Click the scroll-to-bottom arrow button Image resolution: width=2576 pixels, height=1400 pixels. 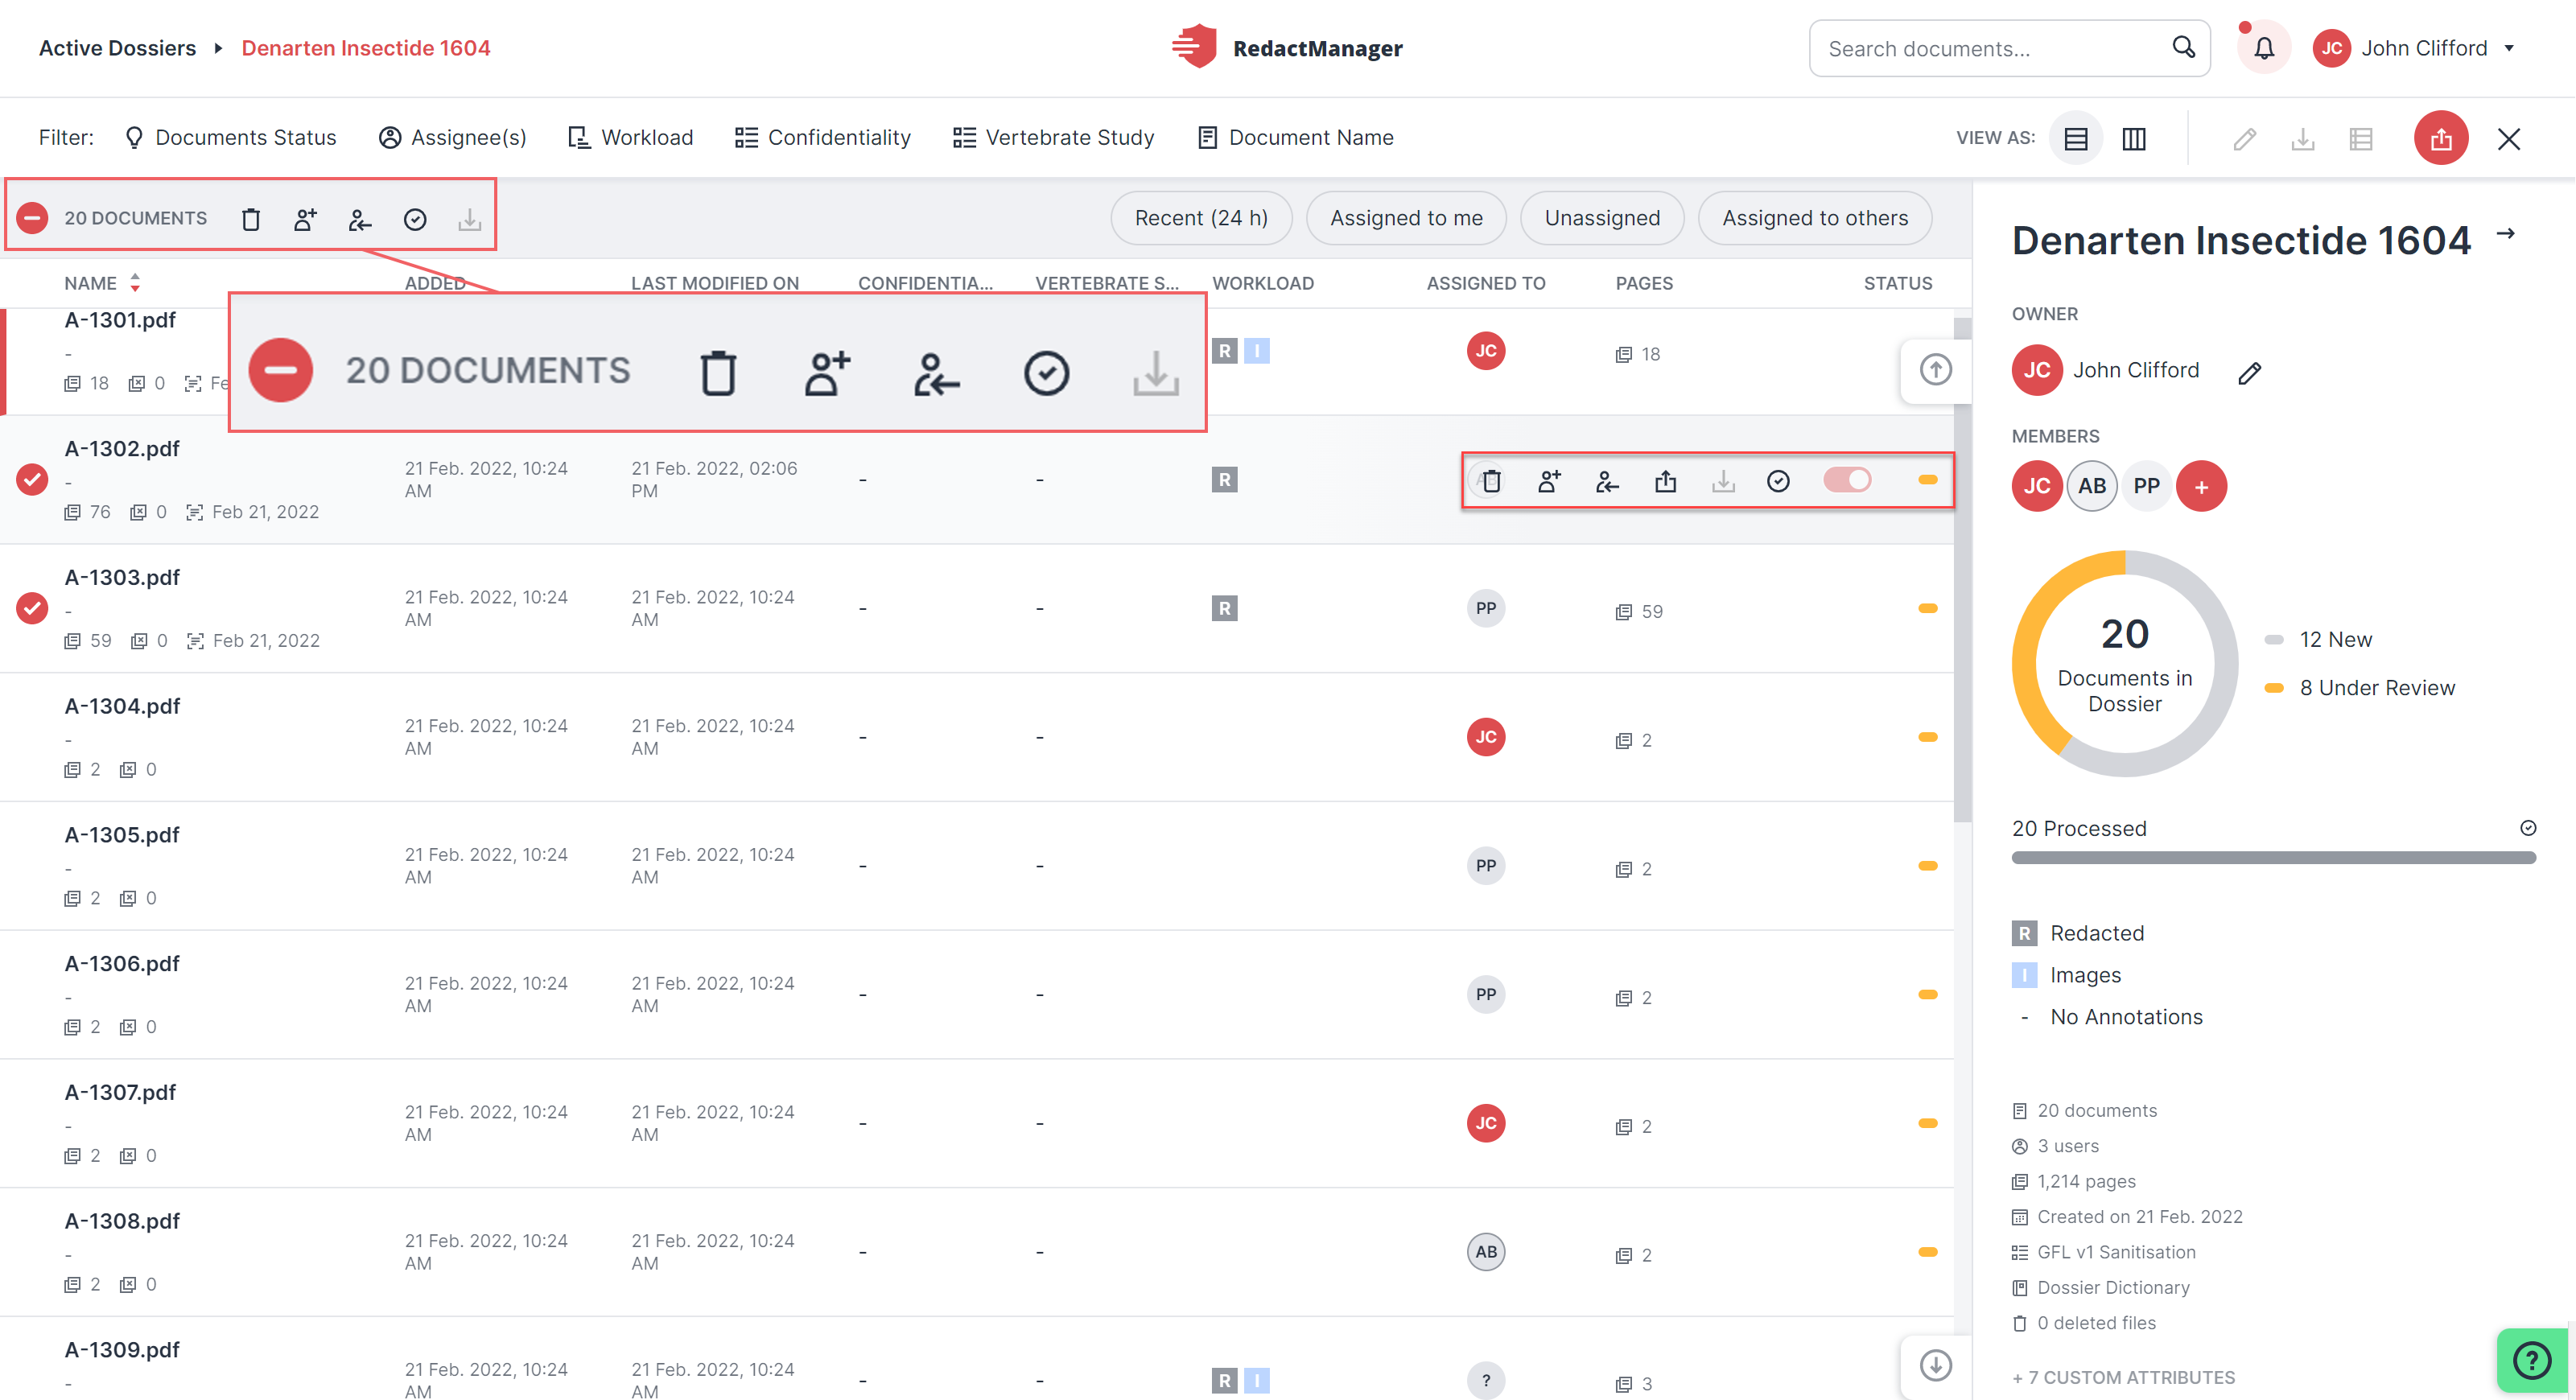coord(1936,1365)
